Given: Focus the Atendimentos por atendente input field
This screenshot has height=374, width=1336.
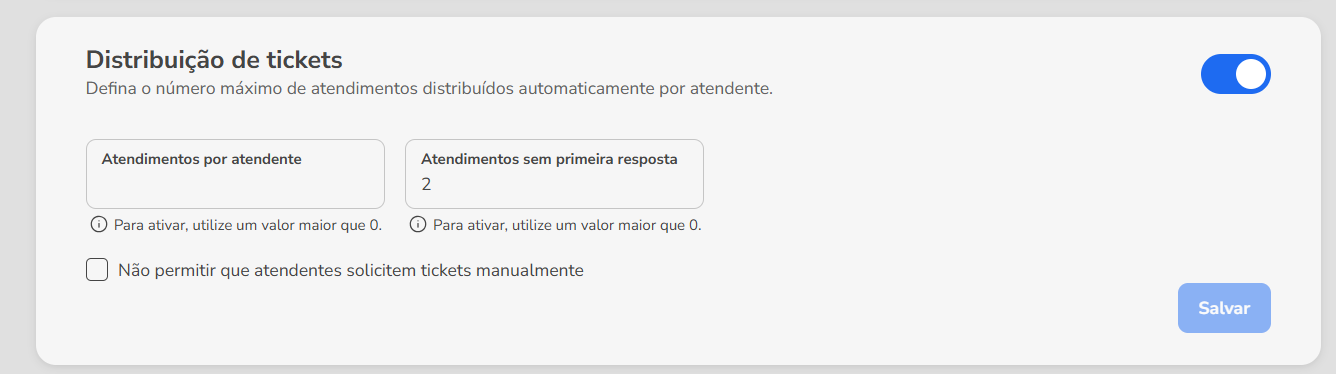Looking at the screenshot, I should click(235, 174).
